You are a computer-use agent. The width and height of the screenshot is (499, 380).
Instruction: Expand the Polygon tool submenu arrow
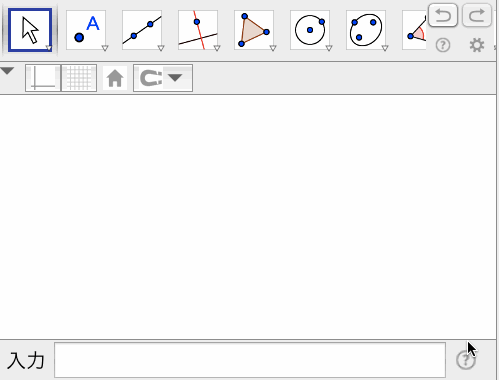(273, 48)
